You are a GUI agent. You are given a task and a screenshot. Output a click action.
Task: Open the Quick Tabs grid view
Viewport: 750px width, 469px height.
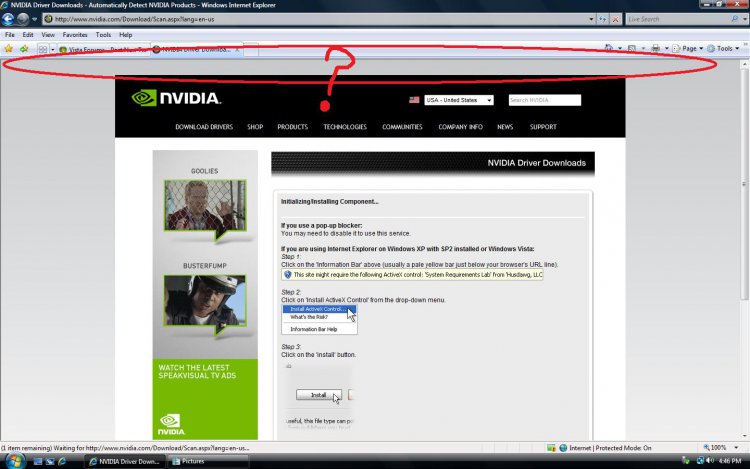pyautogui.click(x=43, y=49)
